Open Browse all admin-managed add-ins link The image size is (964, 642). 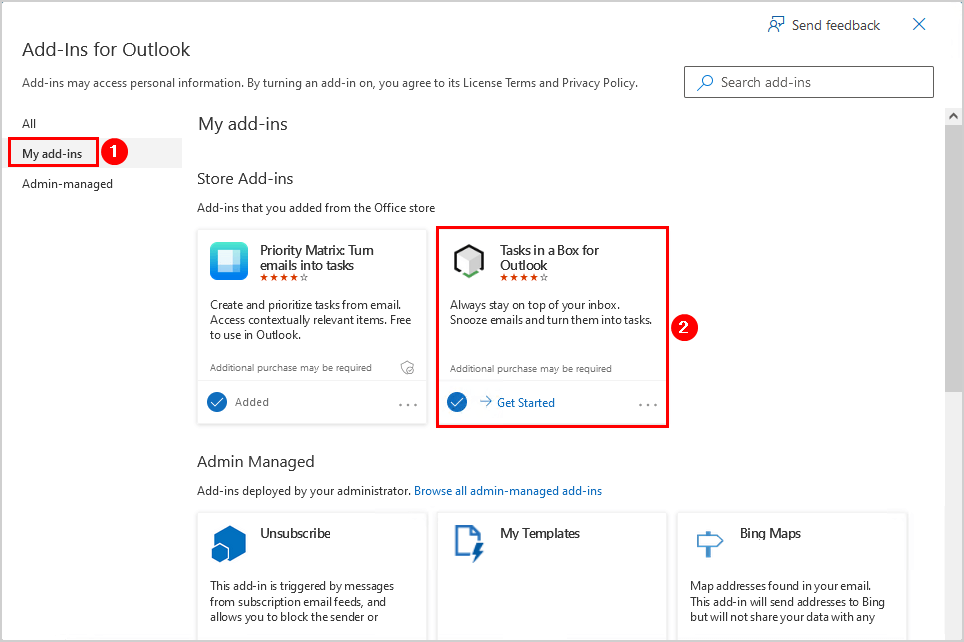pos(508,491)
